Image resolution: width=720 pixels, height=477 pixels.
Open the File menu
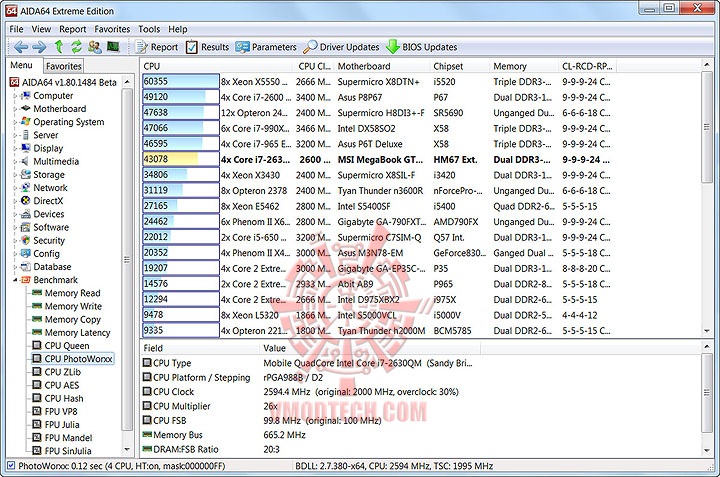(x=16, y=29)
